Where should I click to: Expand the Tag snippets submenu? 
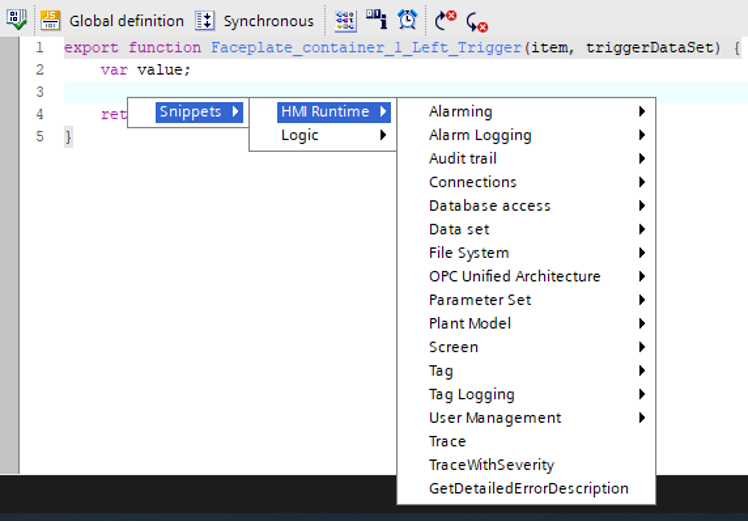click(537, 371)
